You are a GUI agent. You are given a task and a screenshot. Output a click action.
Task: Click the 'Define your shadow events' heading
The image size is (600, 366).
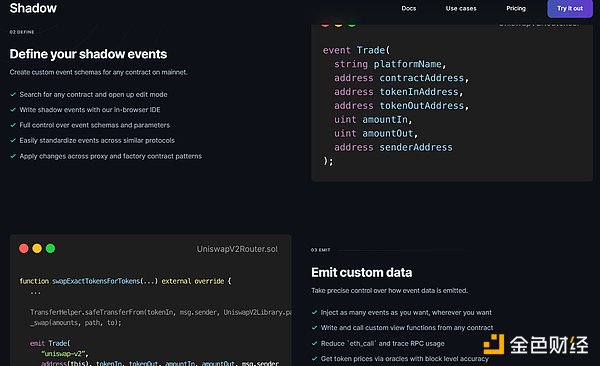point(88,54)
